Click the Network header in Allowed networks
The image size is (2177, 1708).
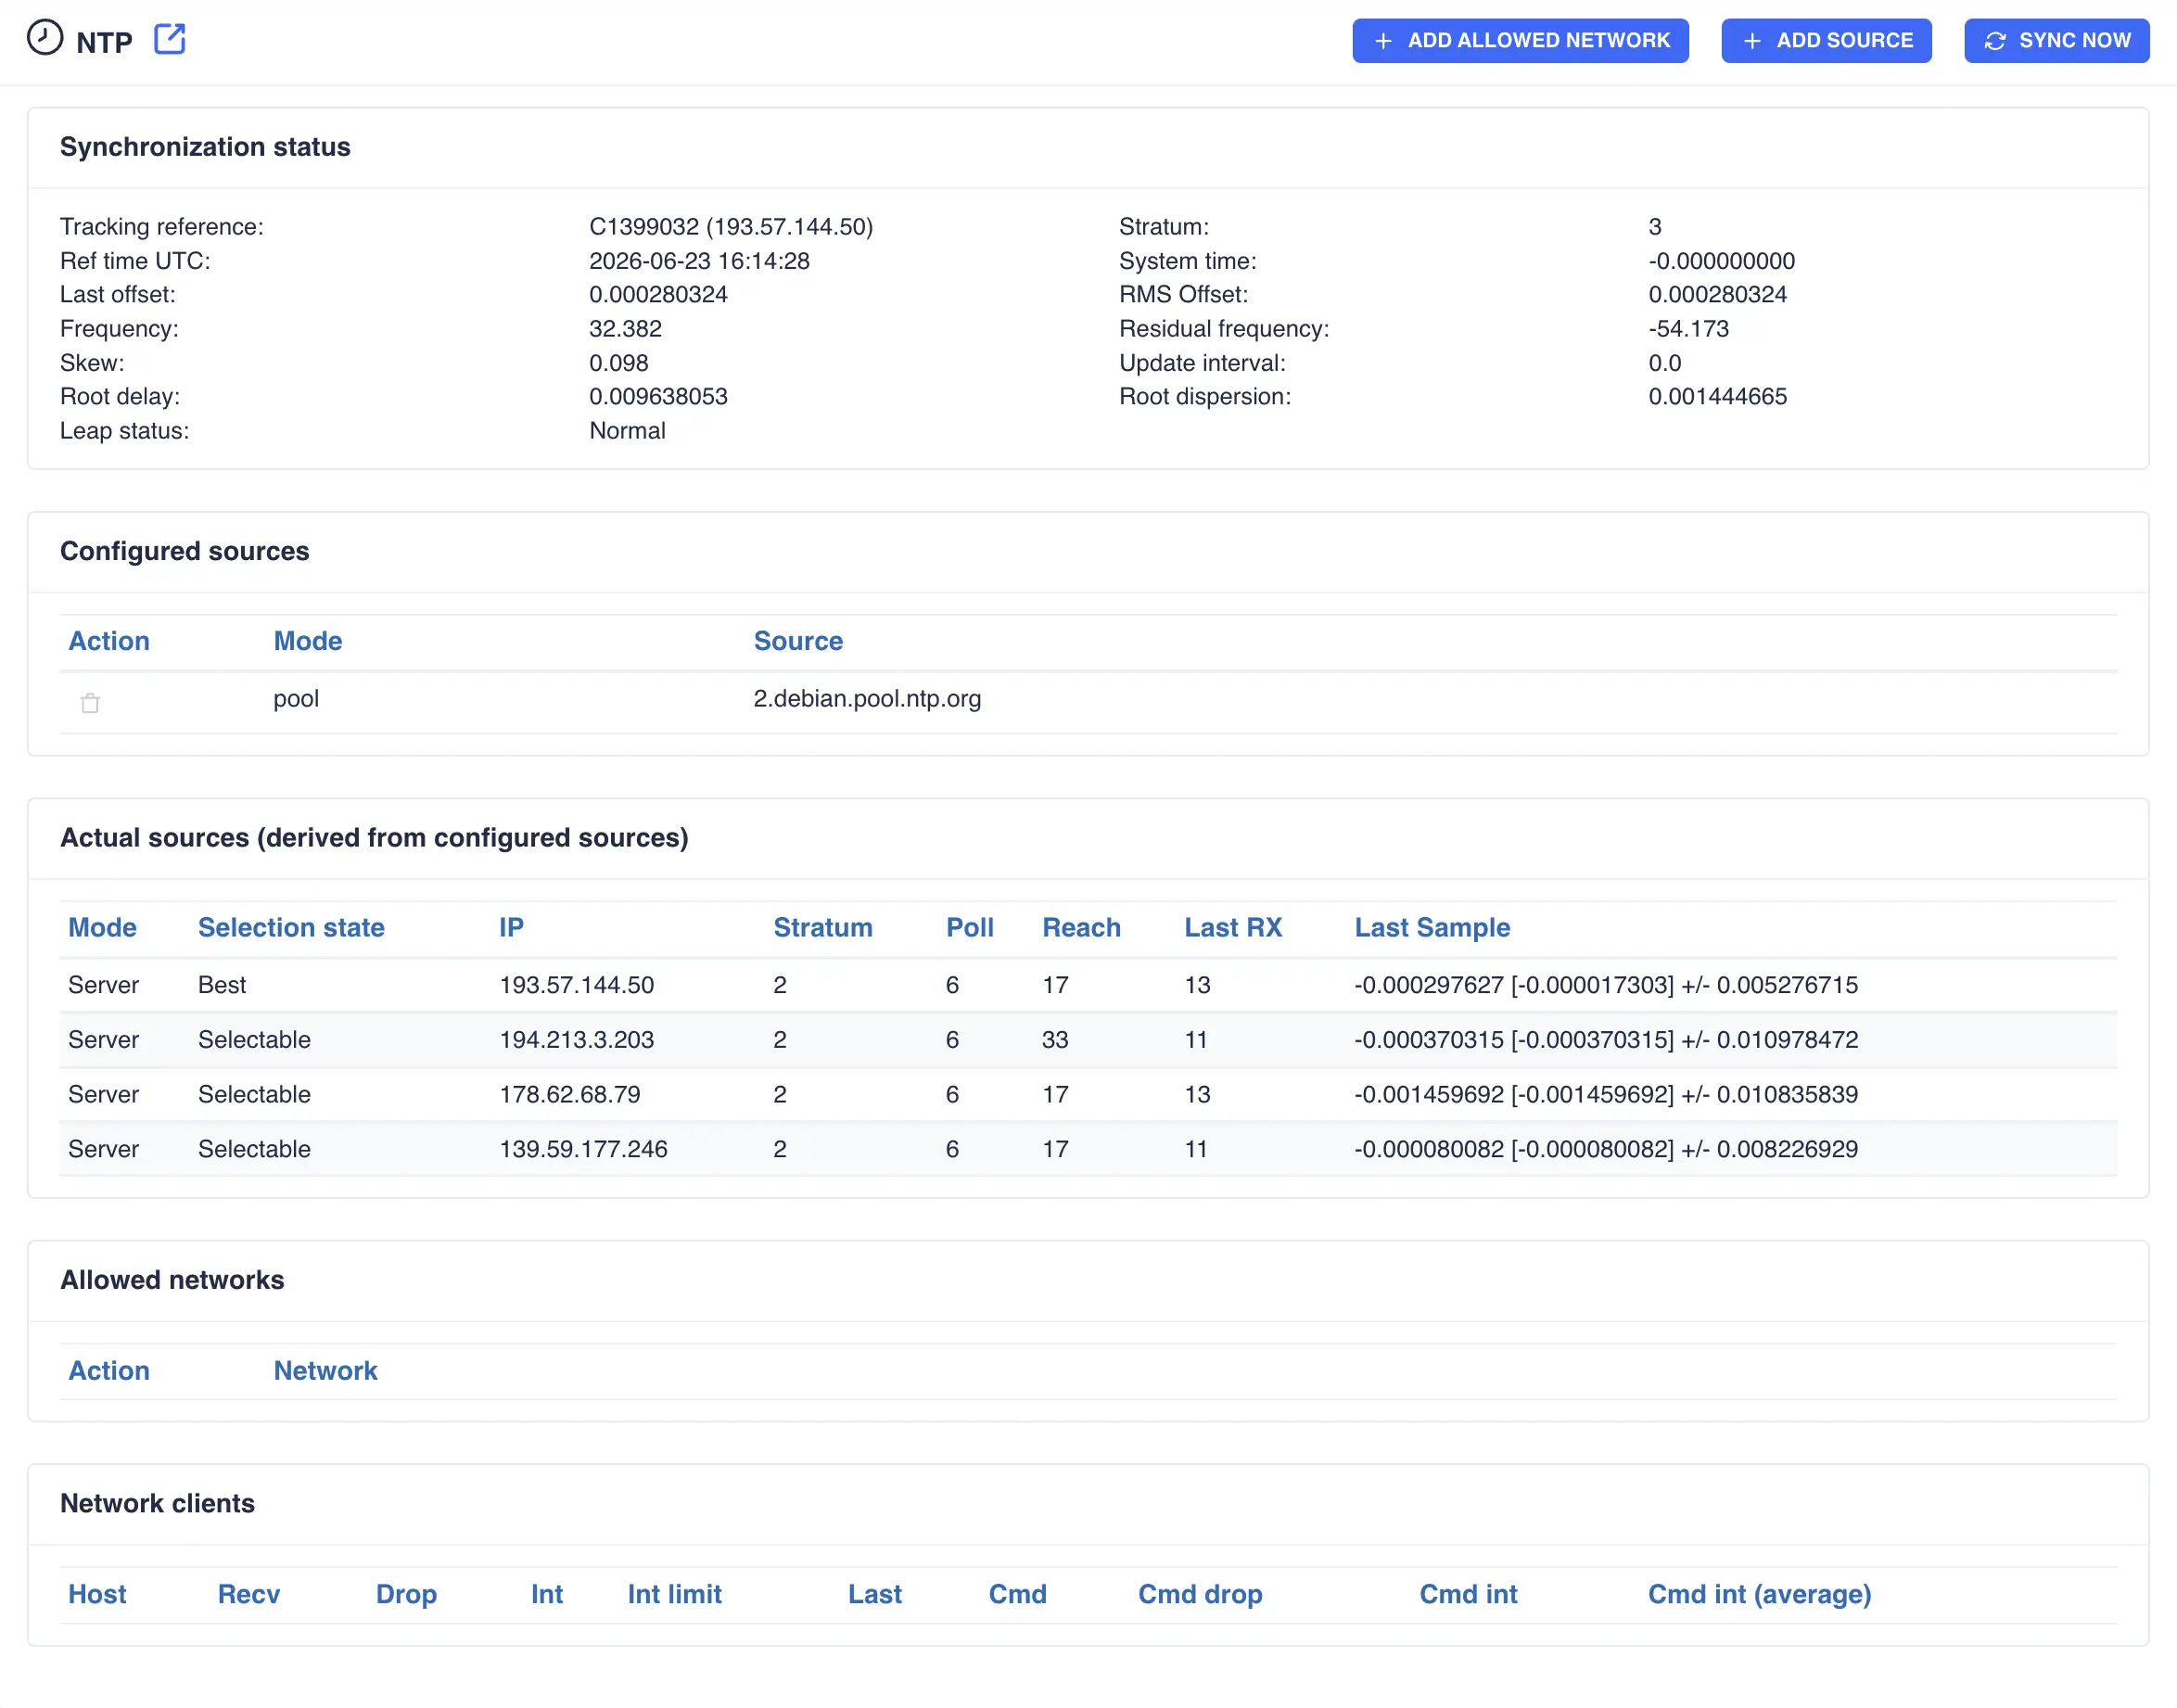click(x=325, y=1370)
